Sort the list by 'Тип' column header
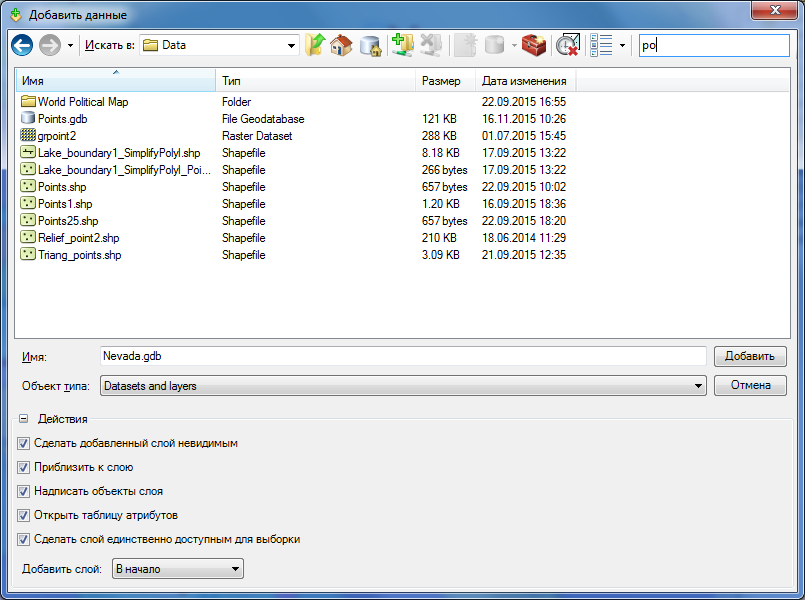 [x=315, y=81]
